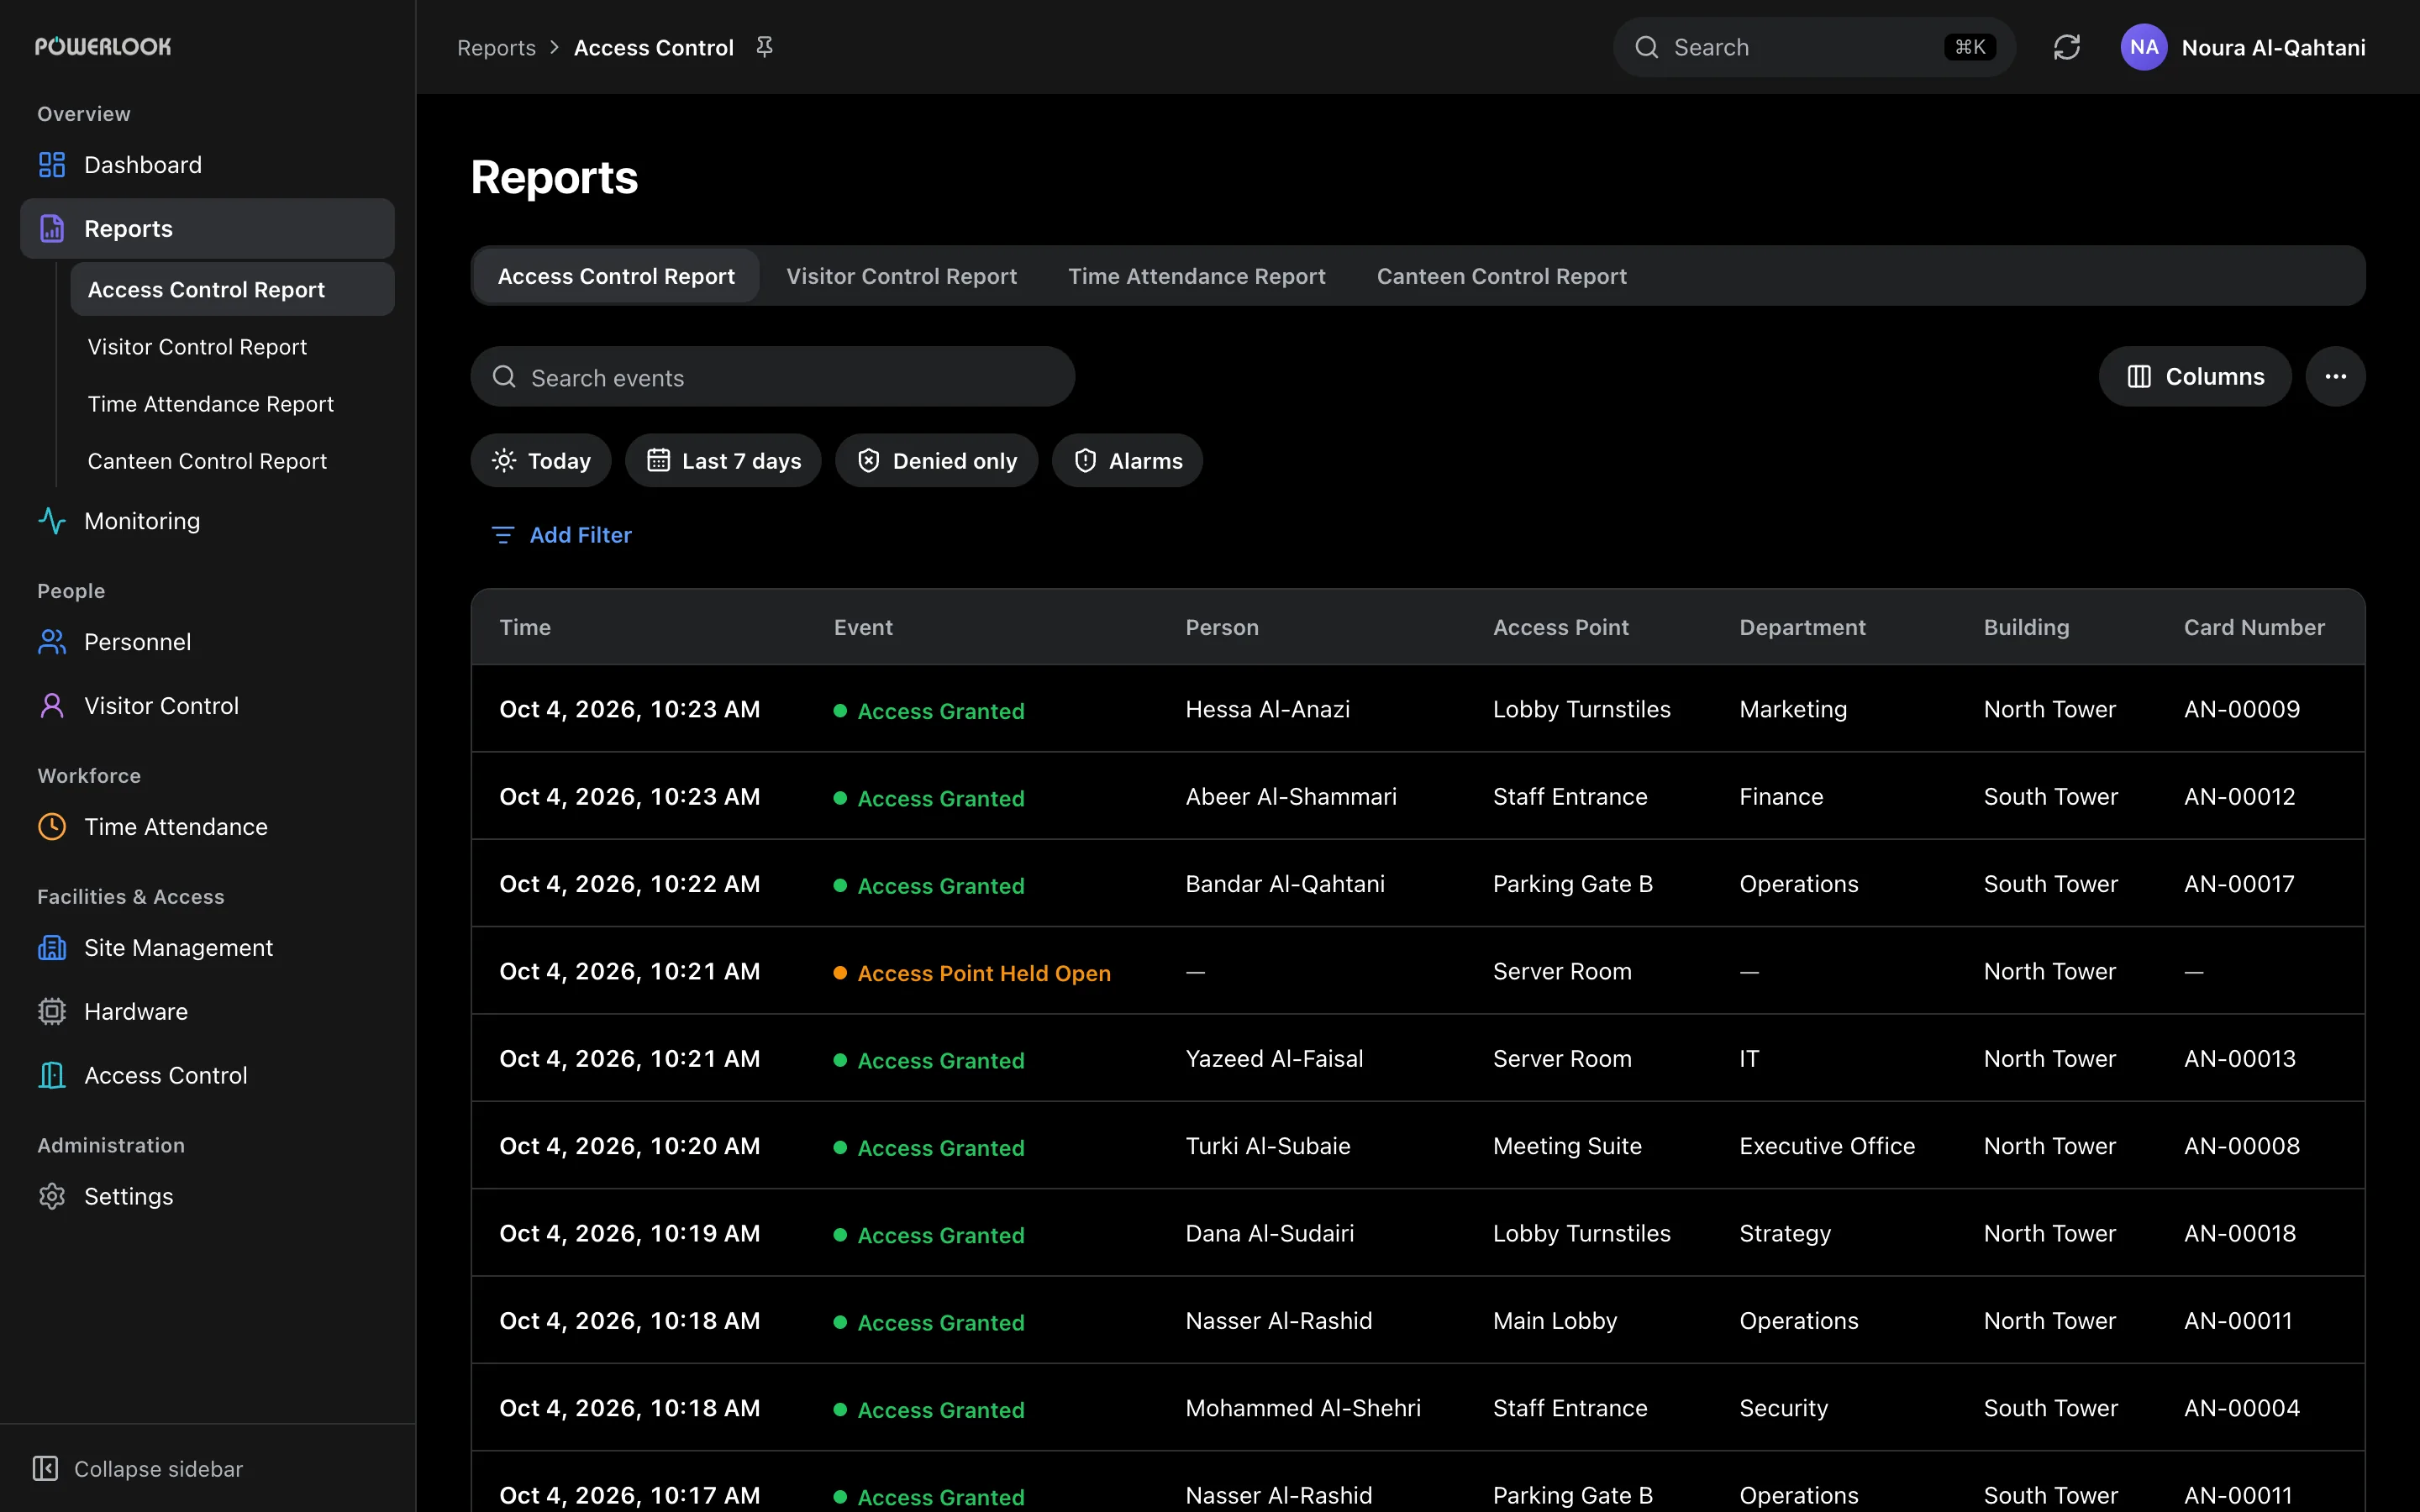The width and height of the screenshot is (2420, 1512).
Task: Click the Site Management building icon
Action: 52,948
